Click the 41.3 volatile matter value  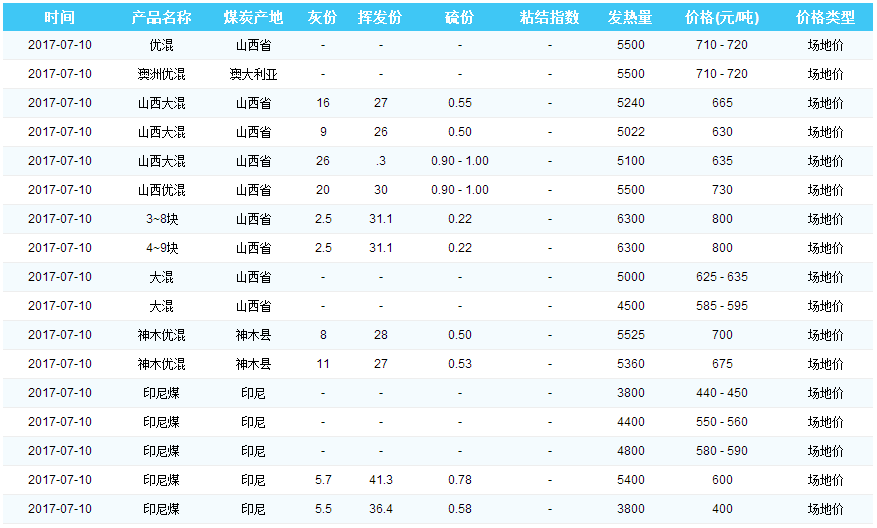coord(381,480)
